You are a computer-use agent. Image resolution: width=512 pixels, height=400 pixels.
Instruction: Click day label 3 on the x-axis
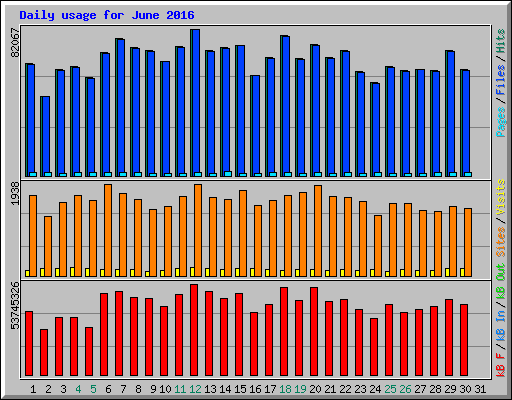63,389
